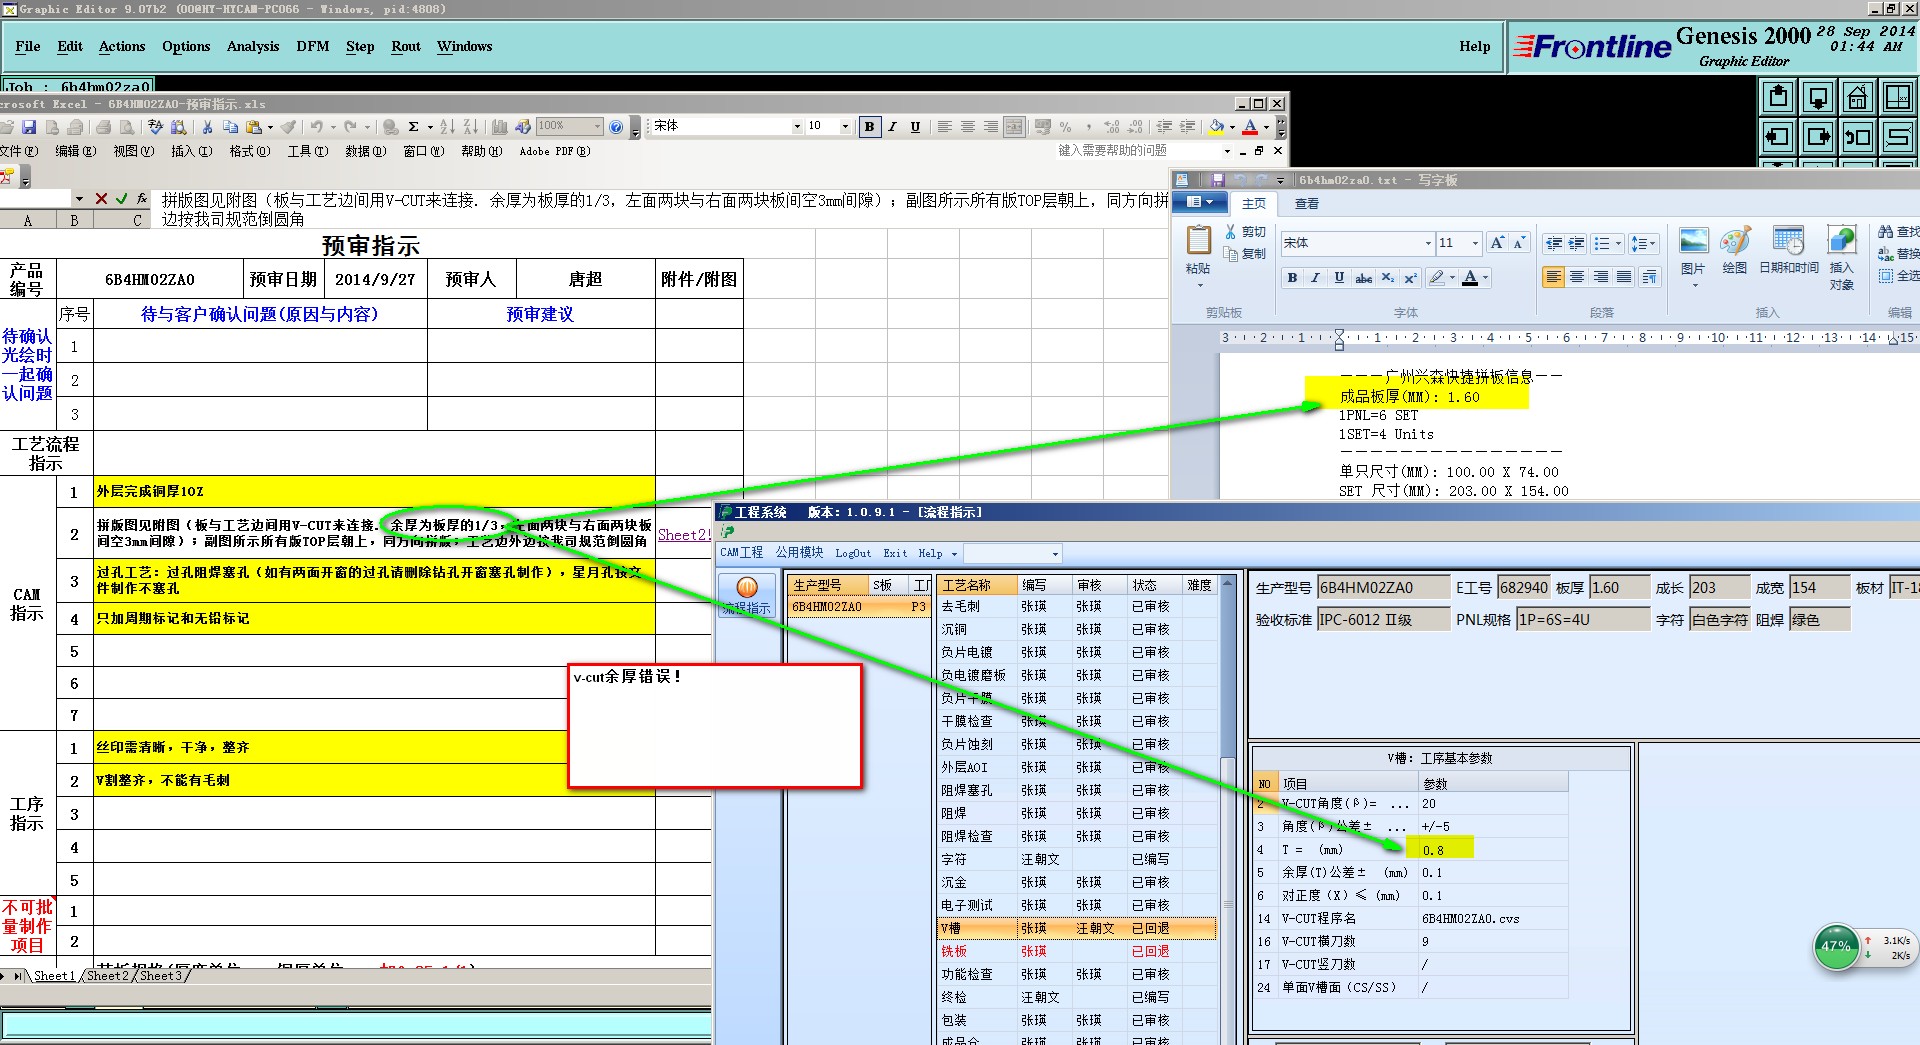Open Excel's name box dropdown arrow
The width and height of the screenshot is (1920, 1045).
coord(79,199)
